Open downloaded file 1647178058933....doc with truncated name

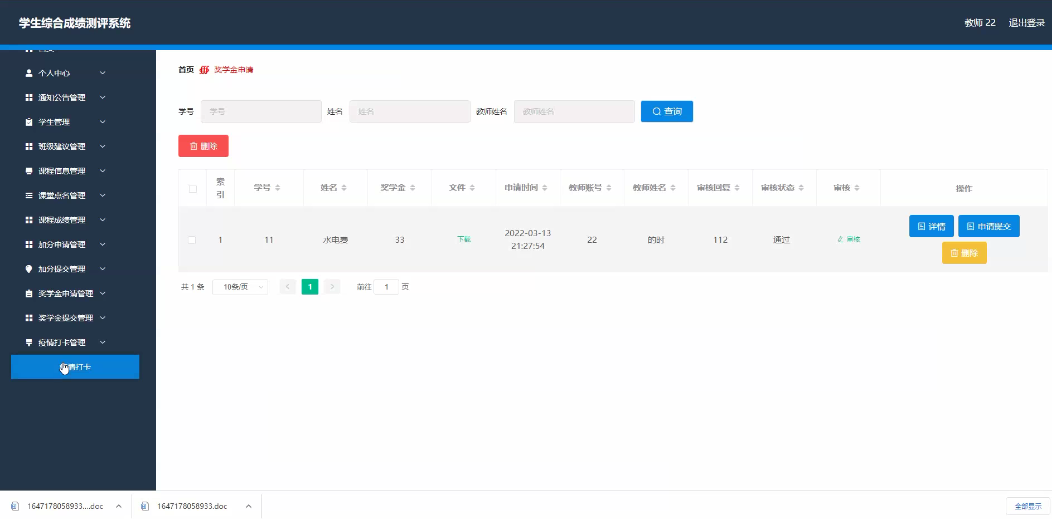(65, 506)
